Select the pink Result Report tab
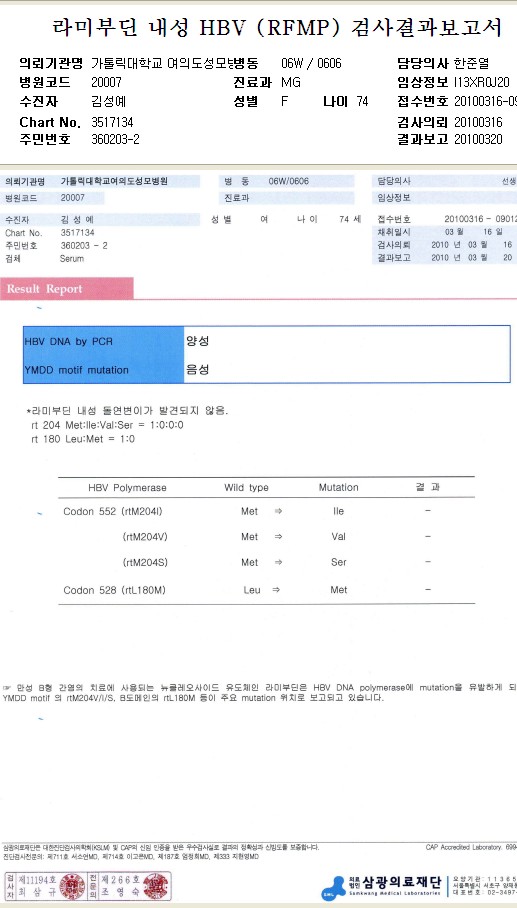Image resolution: width=517 pixels, height=908 pixels. coord(67,288)
